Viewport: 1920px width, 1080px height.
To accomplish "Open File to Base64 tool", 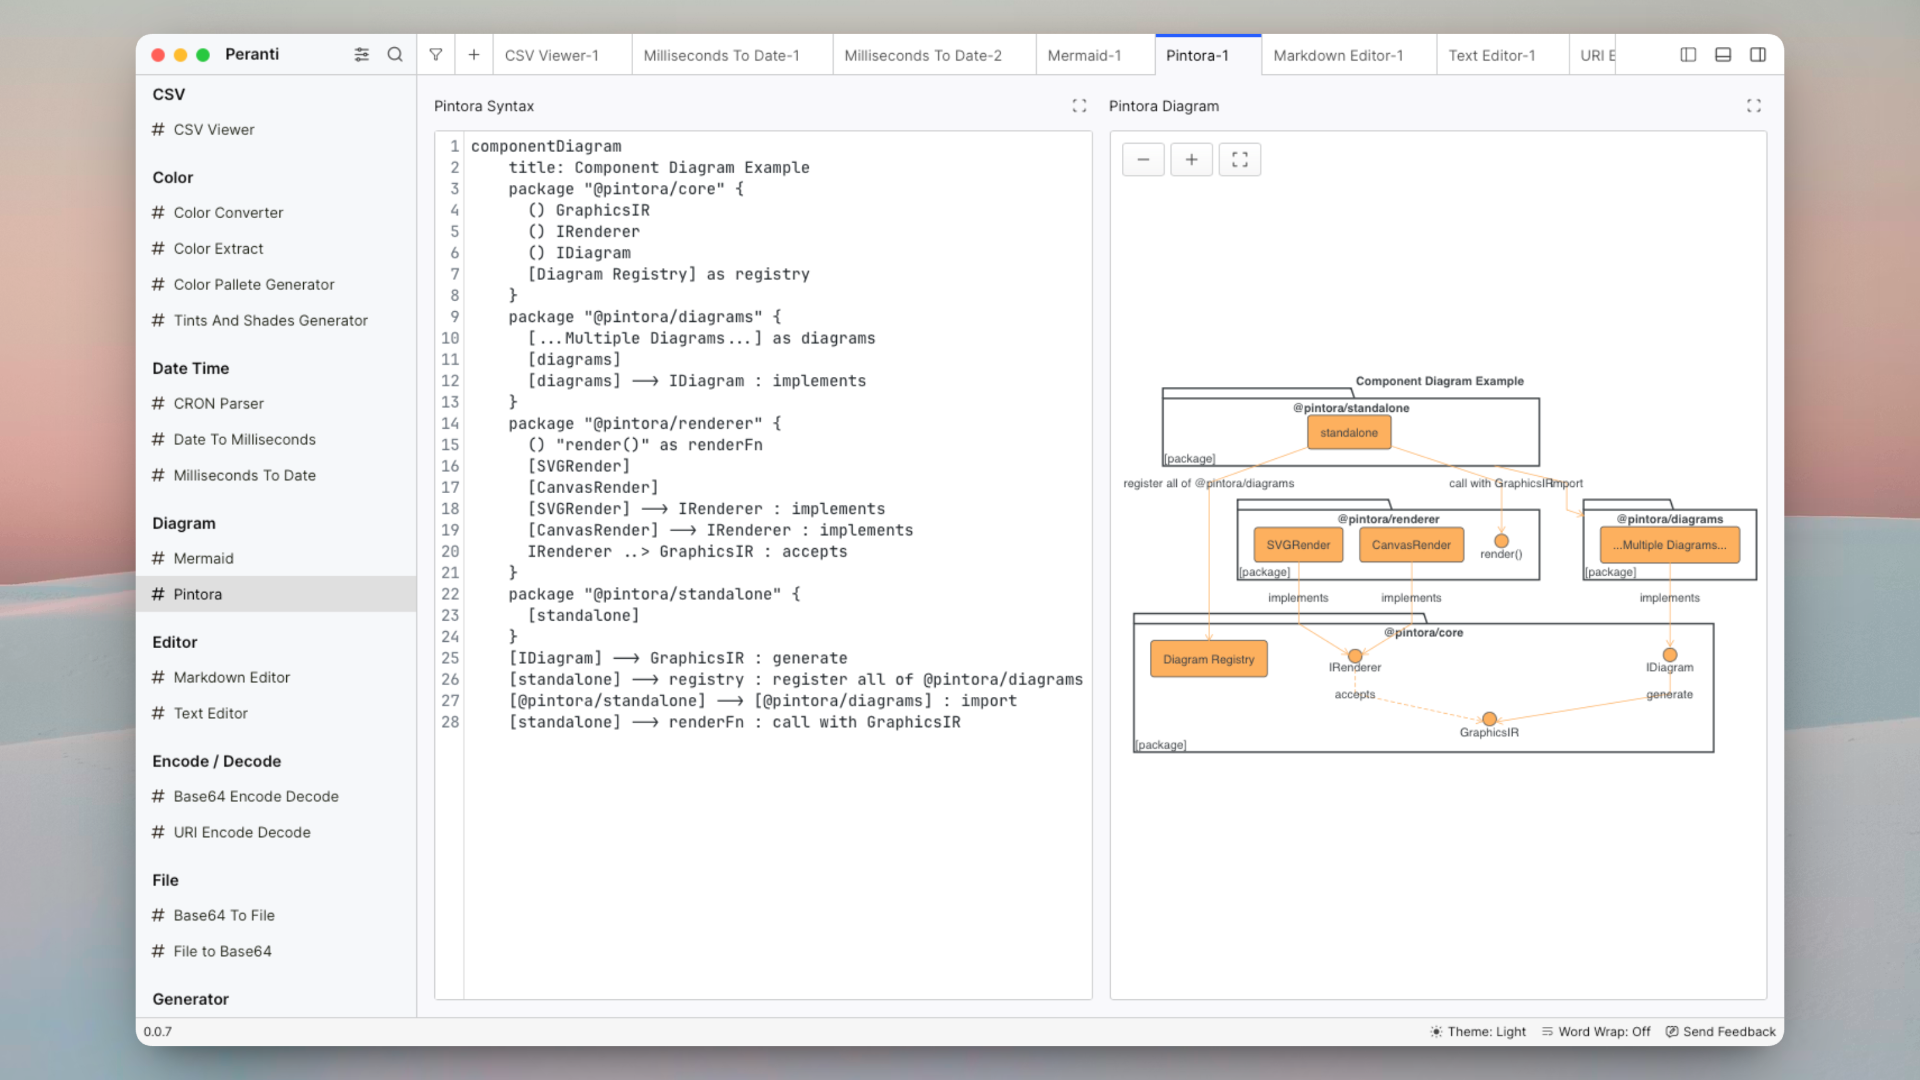I will coord(276,952).
